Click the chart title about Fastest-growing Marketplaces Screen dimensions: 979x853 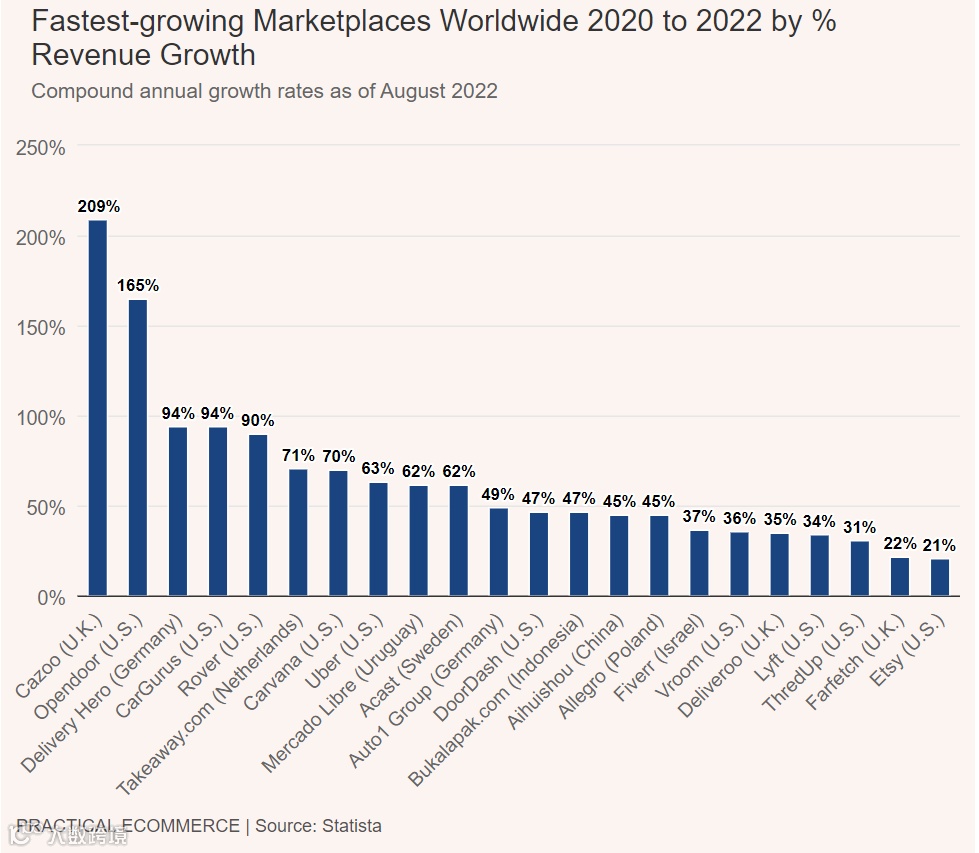(x=434, y=37)
